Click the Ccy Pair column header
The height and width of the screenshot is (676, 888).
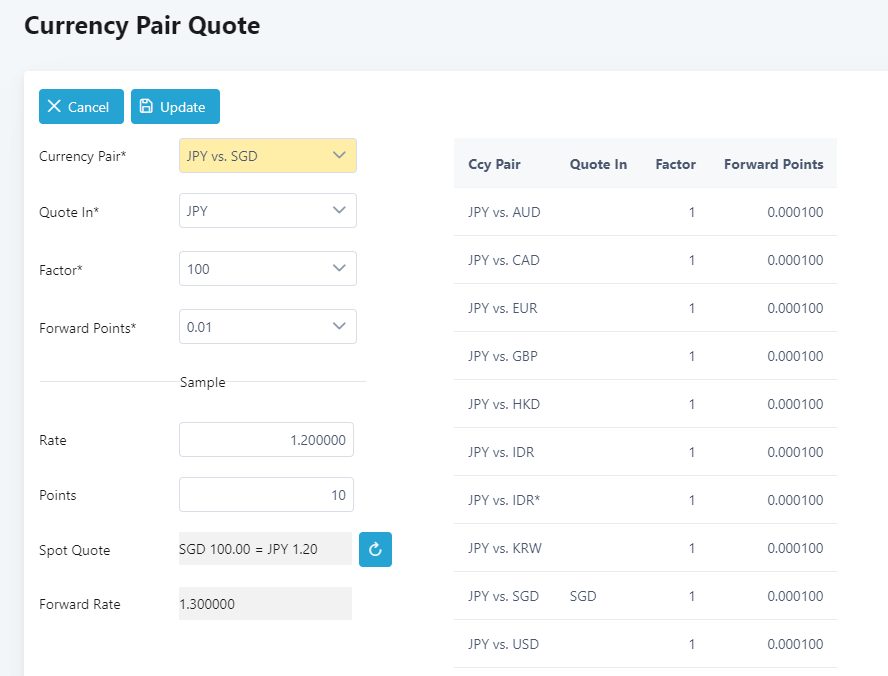click(494, 164)
